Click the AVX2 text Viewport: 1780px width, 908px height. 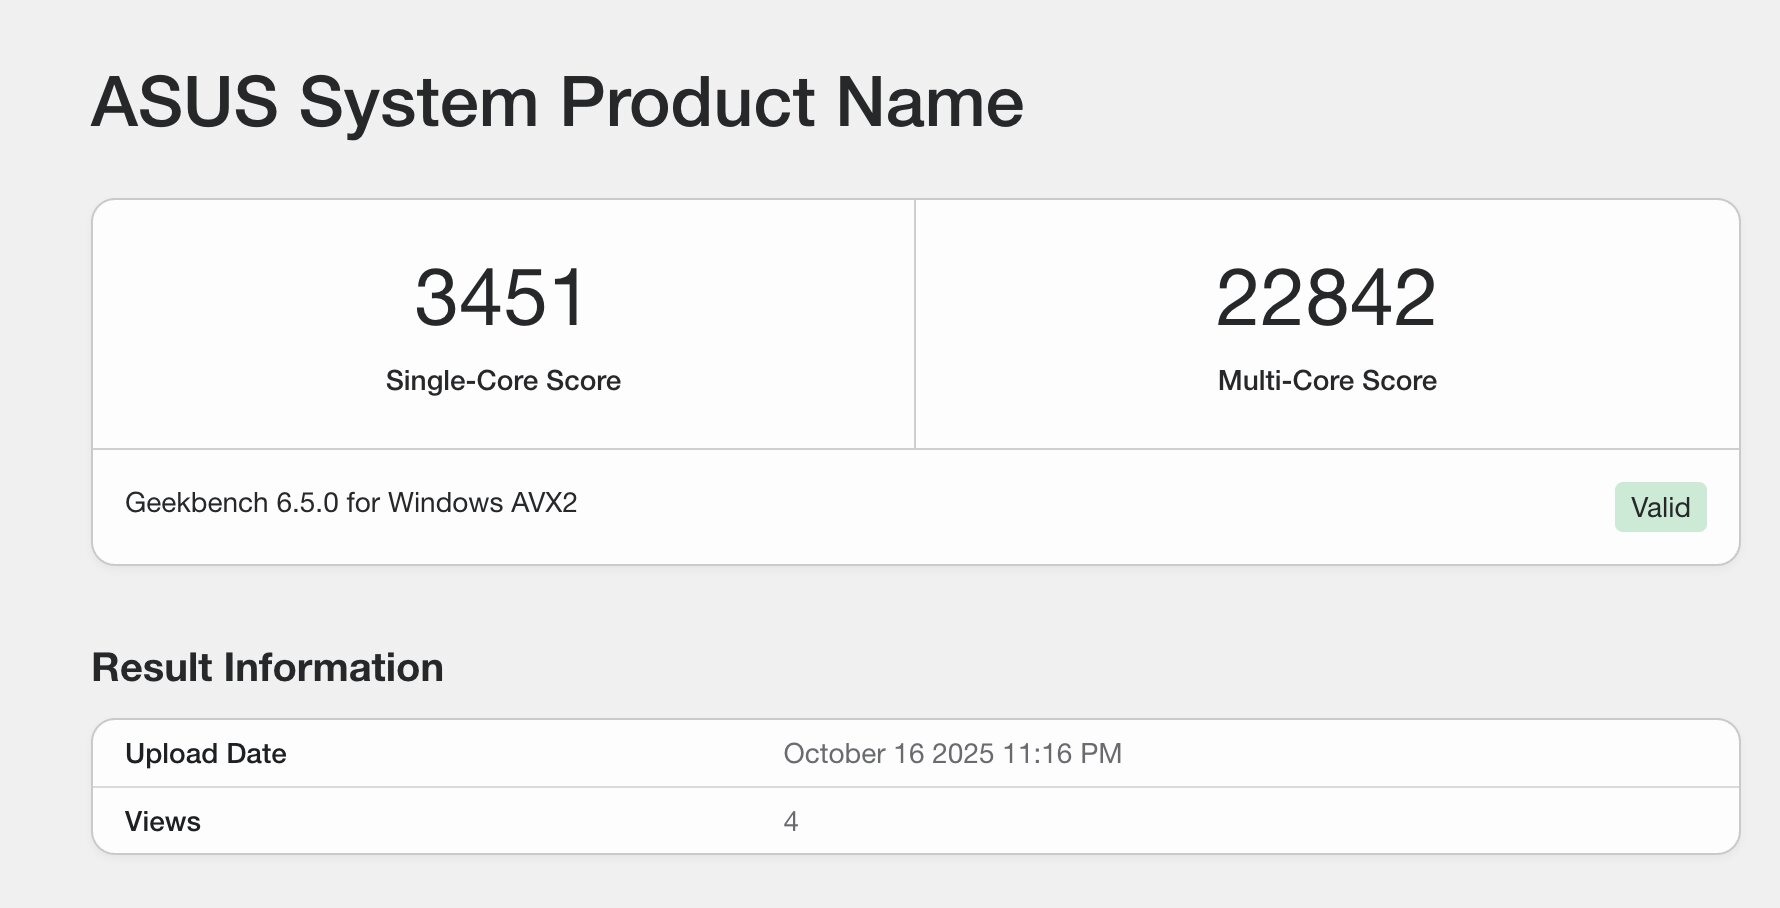click(544, 503)
